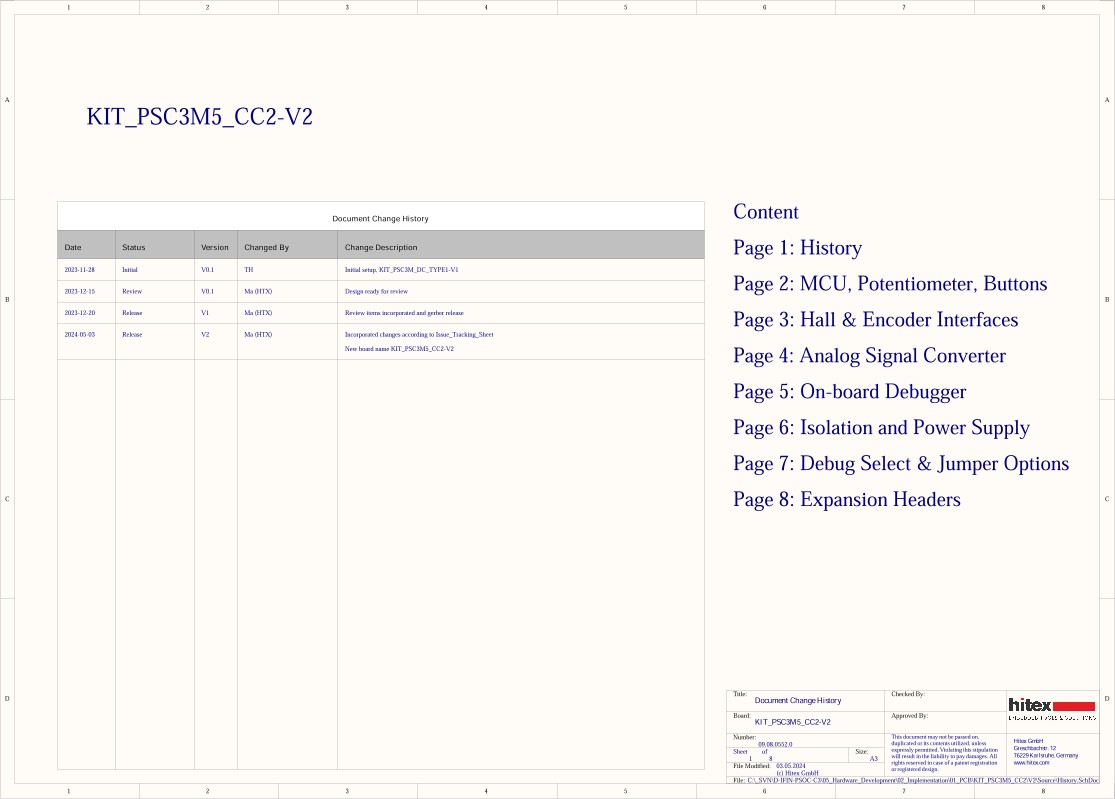Click the 'Design ready for review' description
1115x799 pixels.
click(376, 292)
